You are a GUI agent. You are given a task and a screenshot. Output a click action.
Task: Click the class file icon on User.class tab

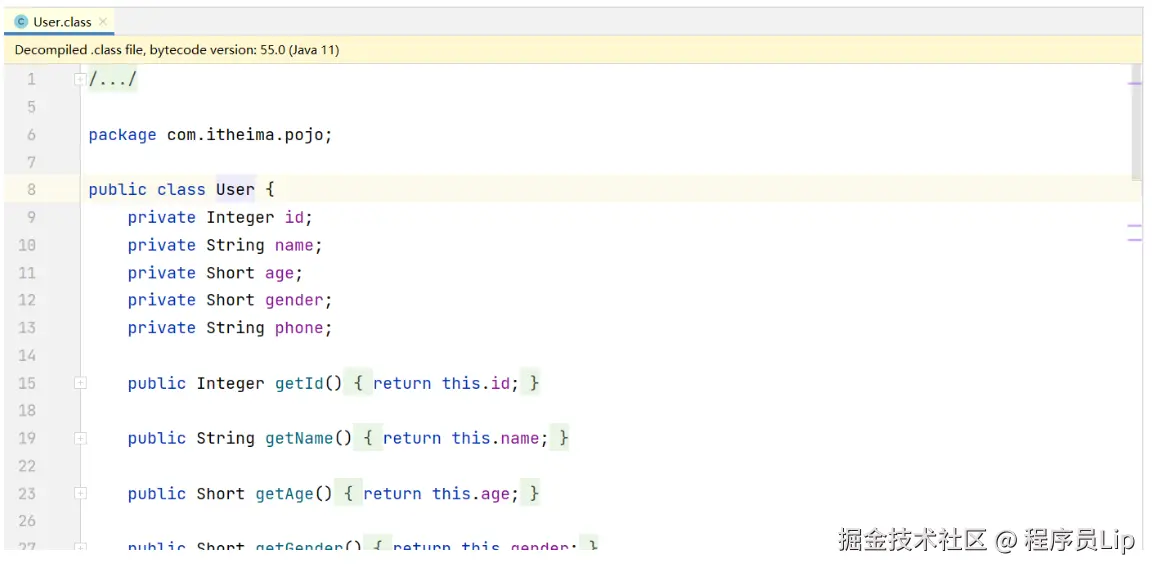tap(21, 22)
